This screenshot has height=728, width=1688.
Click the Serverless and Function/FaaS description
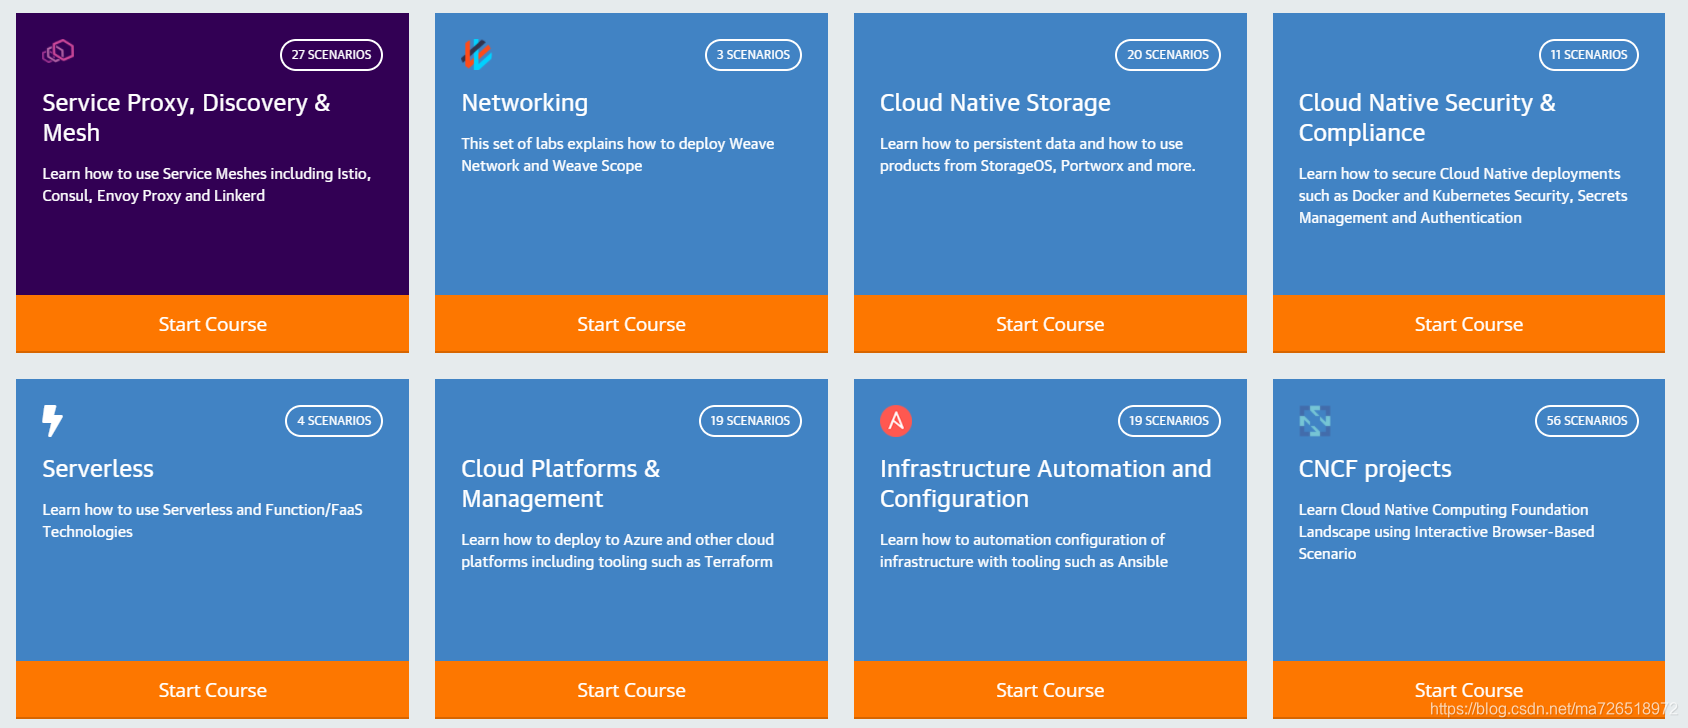point(202,521)
